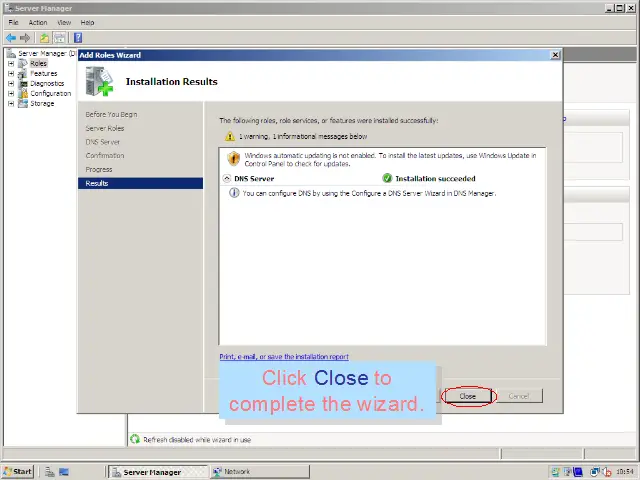Click the disabled Cancel button
Viewport: 640px width, 480px height.
click(x=519, y=396)
